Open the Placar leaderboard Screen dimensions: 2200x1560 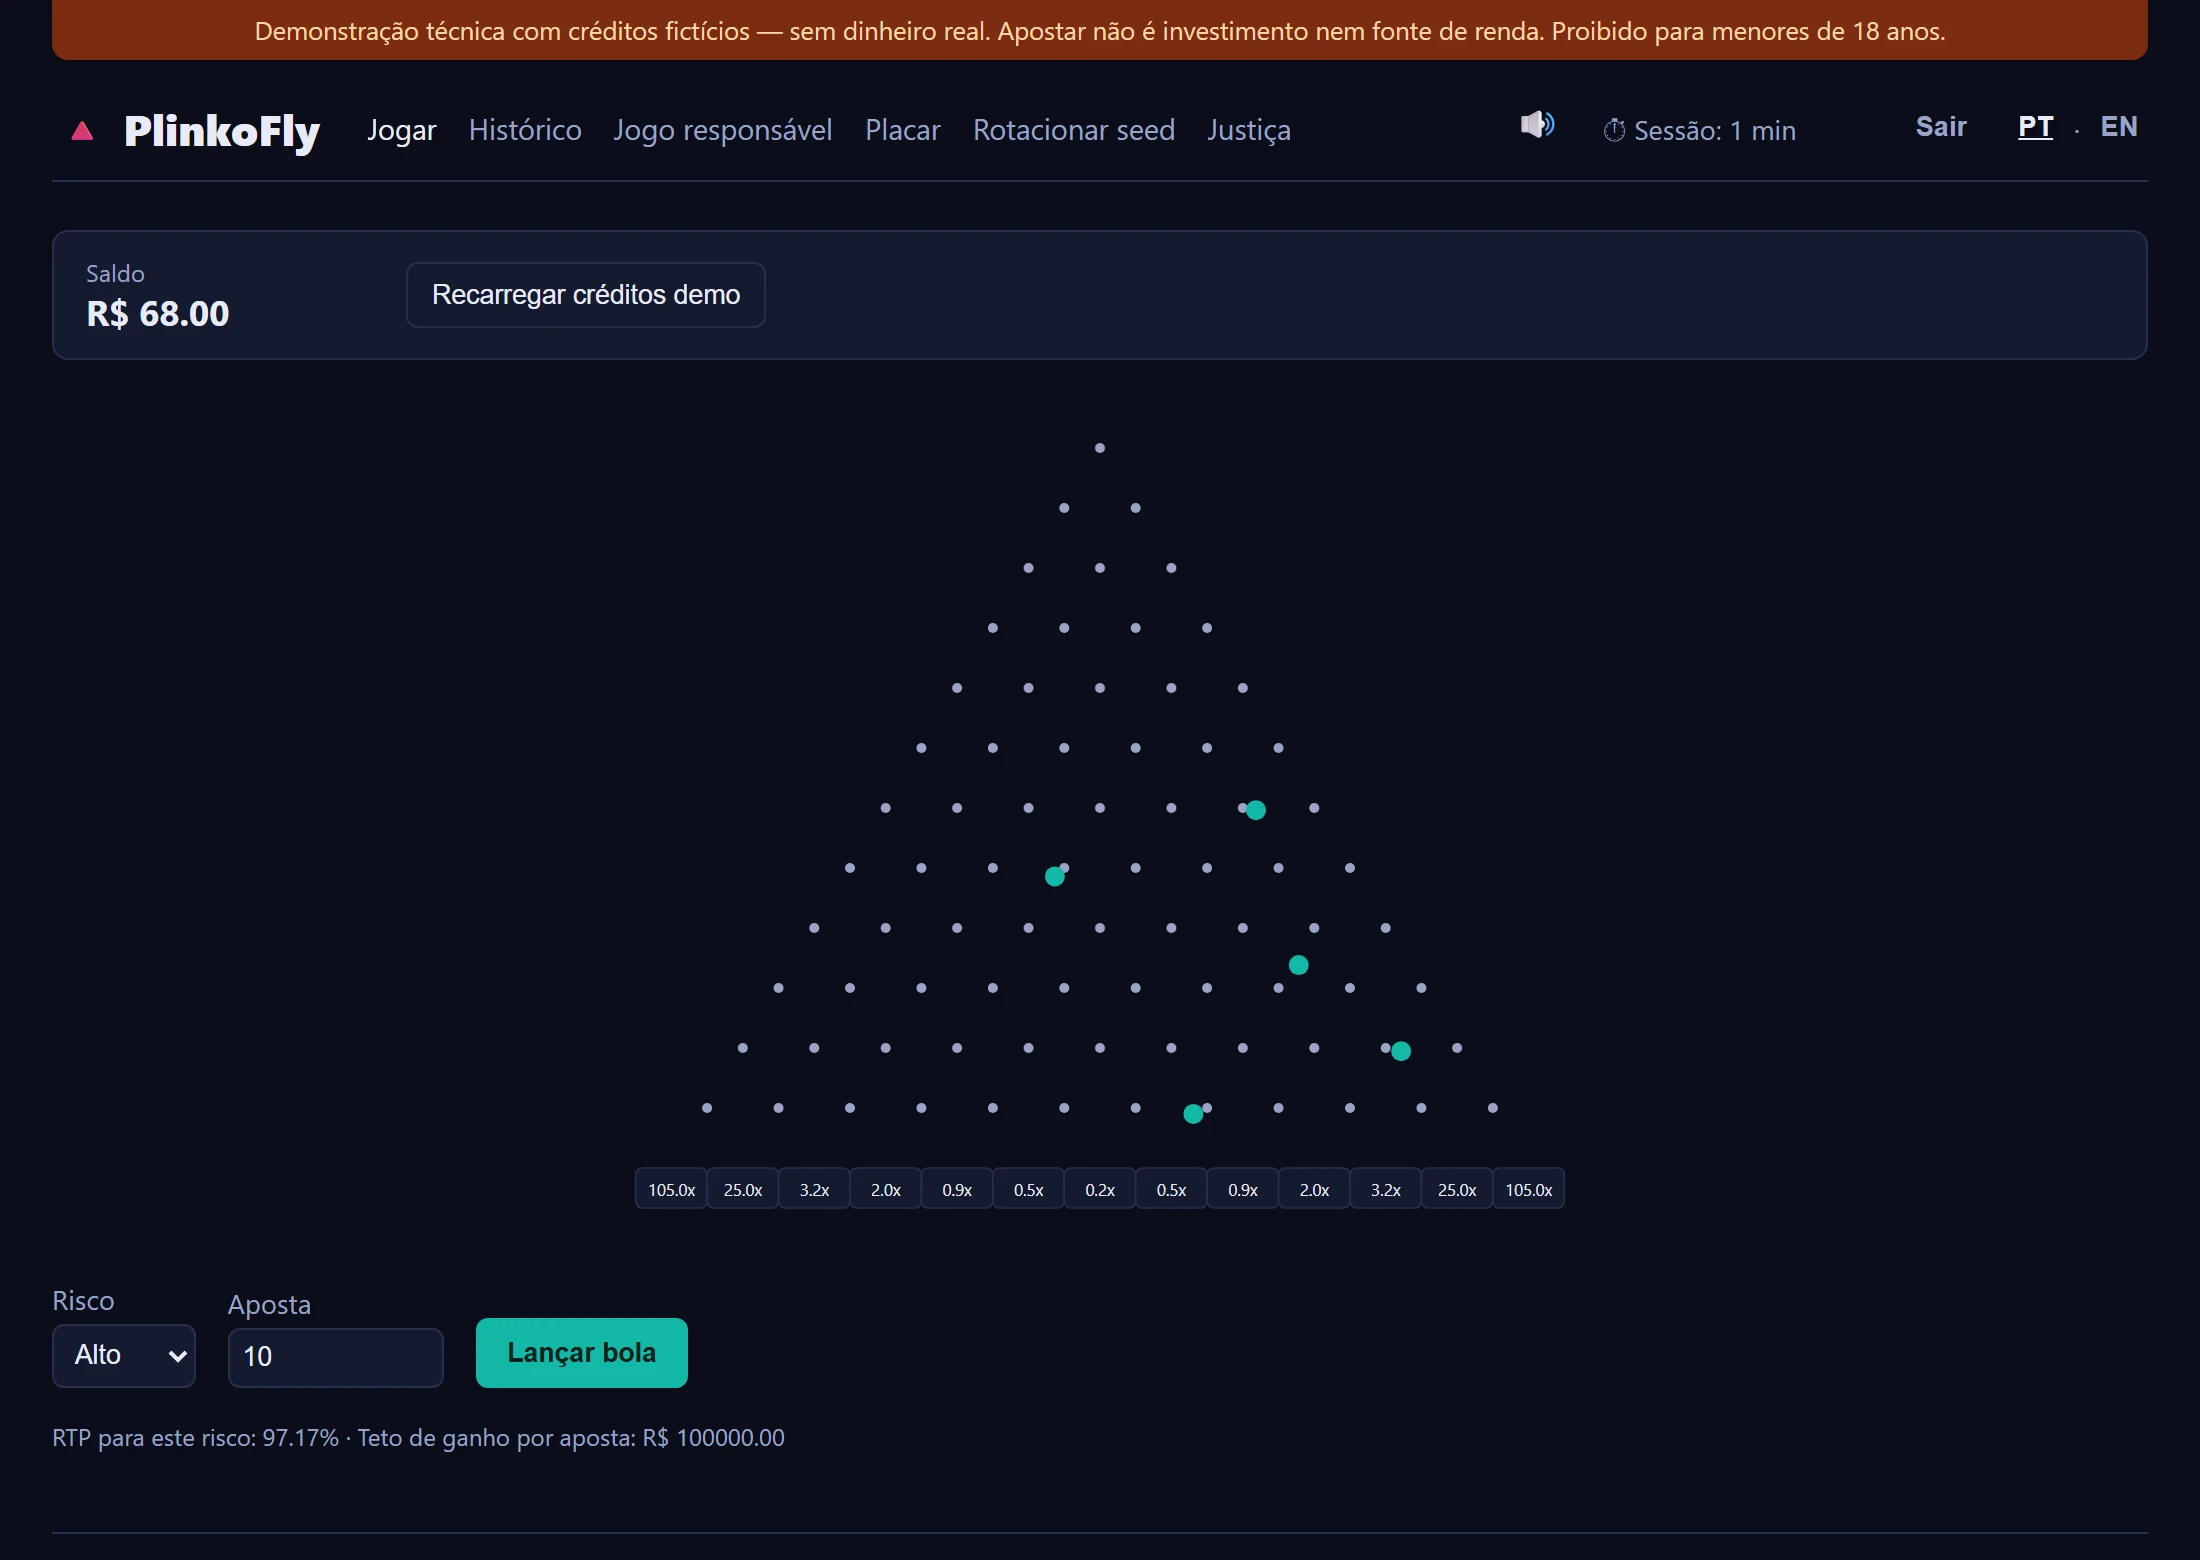click(x=902, y=130)
